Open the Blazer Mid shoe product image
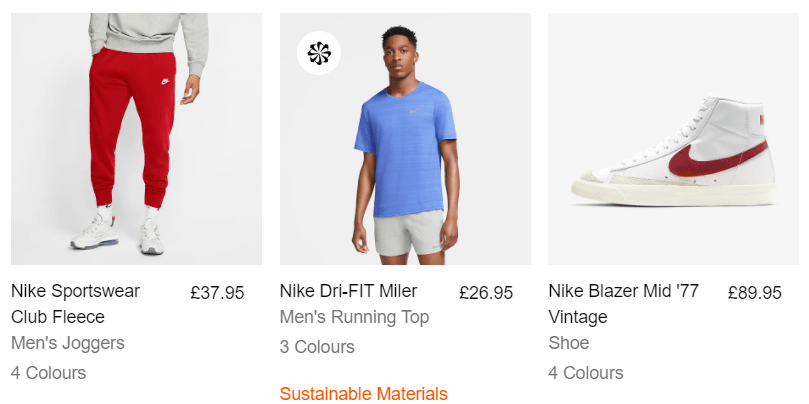Screen dimensions: 809x404 coord(673,139)
